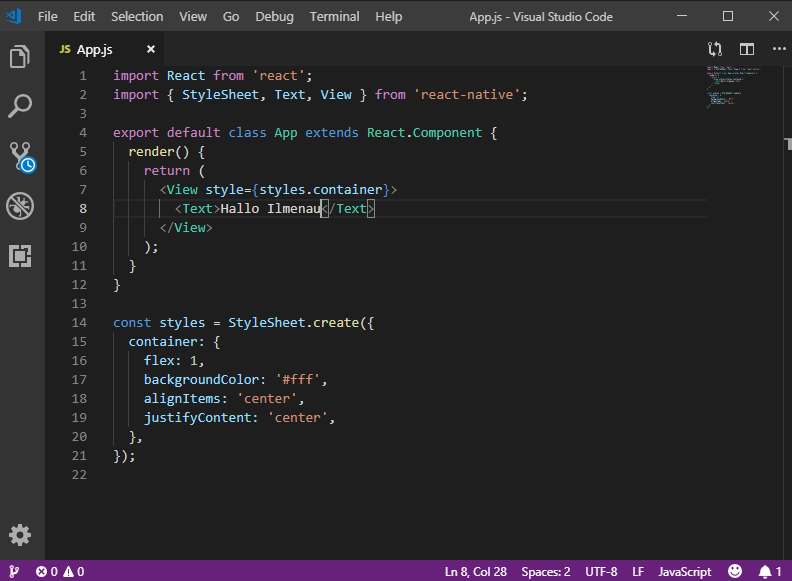Open the Extensions view icon
The width and height of the screenshot is (792, 581).
tap(20, 256)
